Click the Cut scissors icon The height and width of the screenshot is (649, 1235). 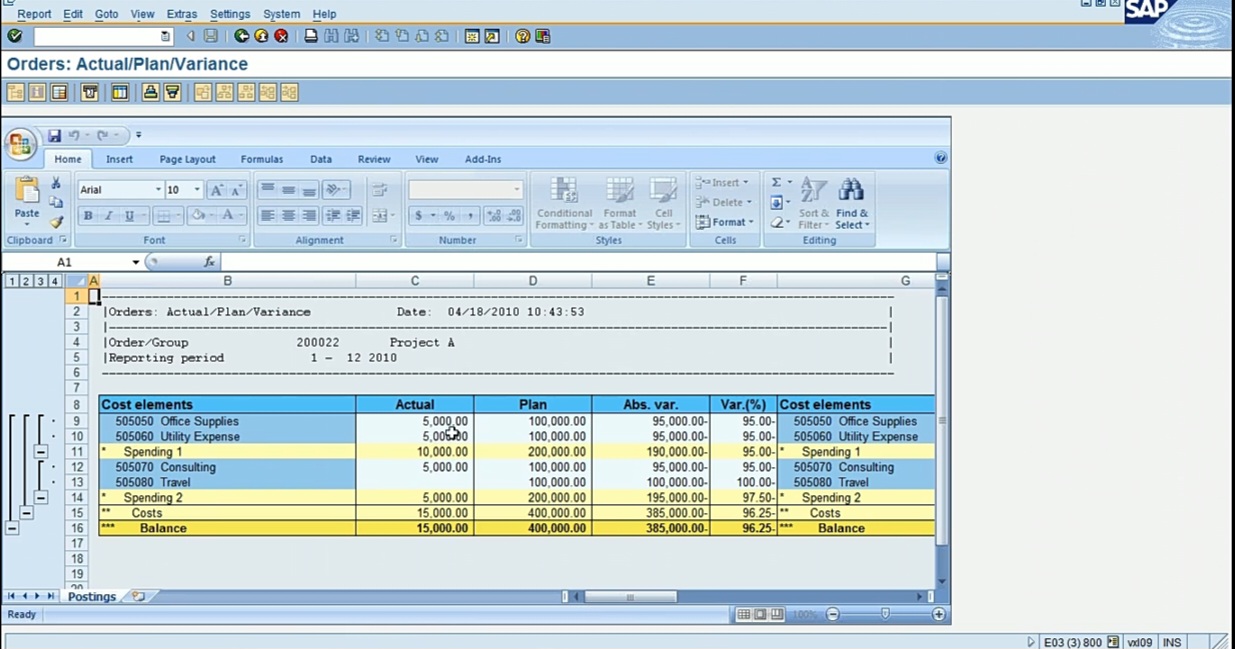click(x=56, y=184)
